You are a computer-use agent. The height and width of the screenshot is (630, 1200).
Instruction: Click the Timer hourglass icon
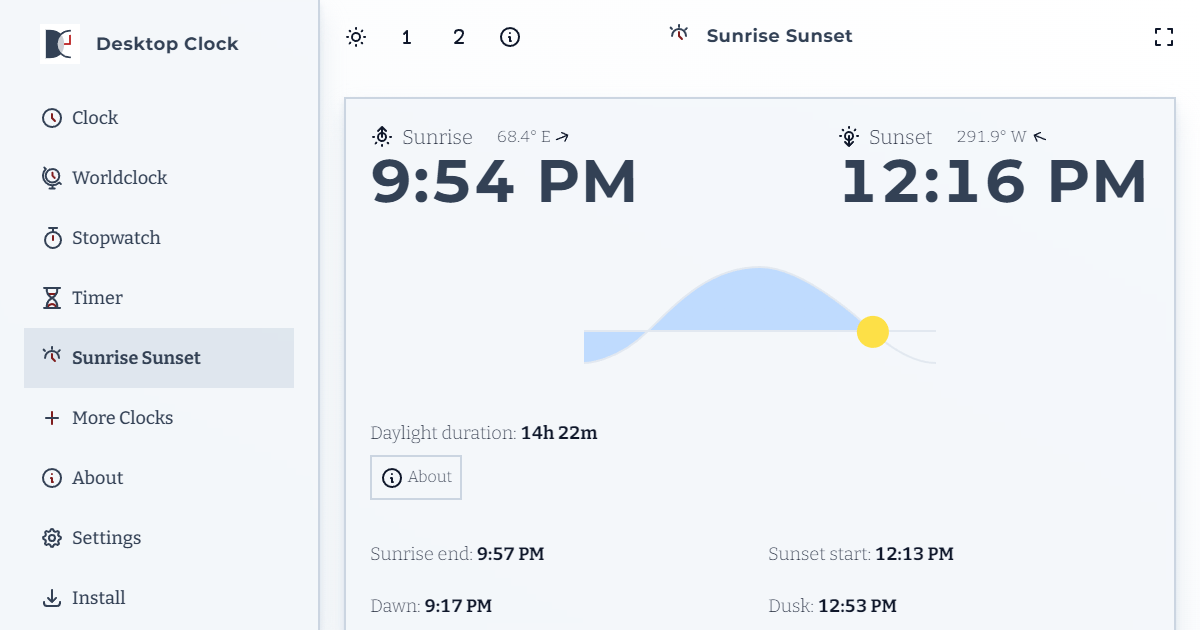click(51, 297)
